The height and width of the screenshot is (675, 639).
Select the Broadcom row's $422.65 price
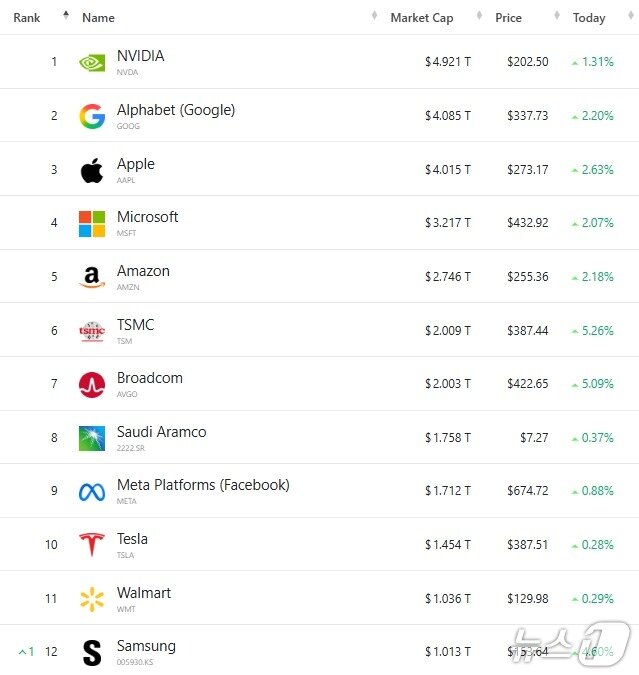pos(527,384)
